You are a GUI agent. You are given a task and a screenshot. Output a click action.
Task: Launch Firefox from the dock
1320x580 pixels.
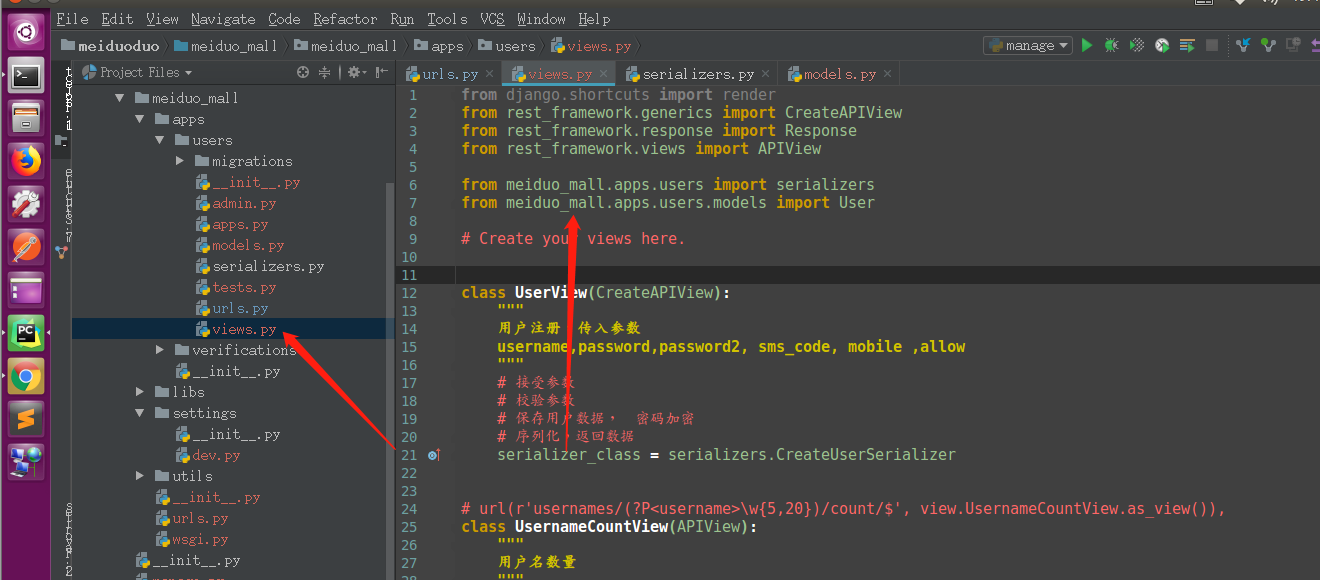coord(25,160)
